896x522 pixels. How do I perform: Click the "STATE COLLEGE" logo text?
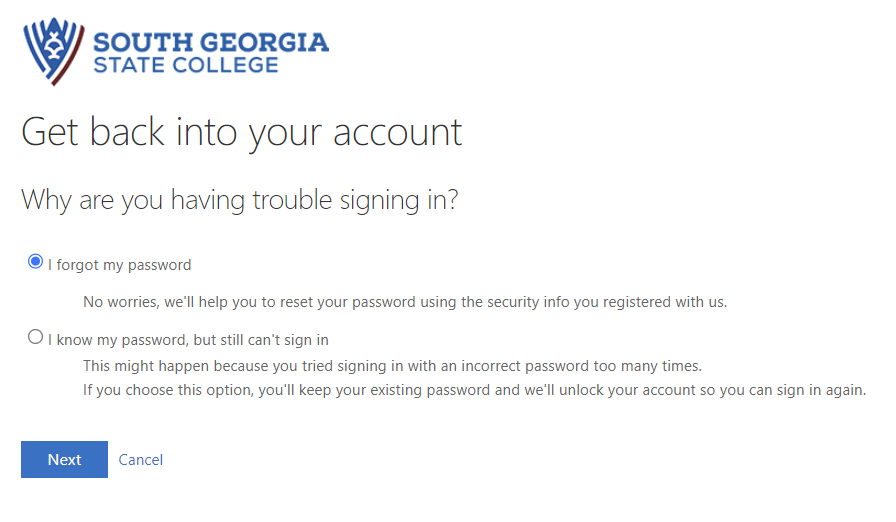185,66
